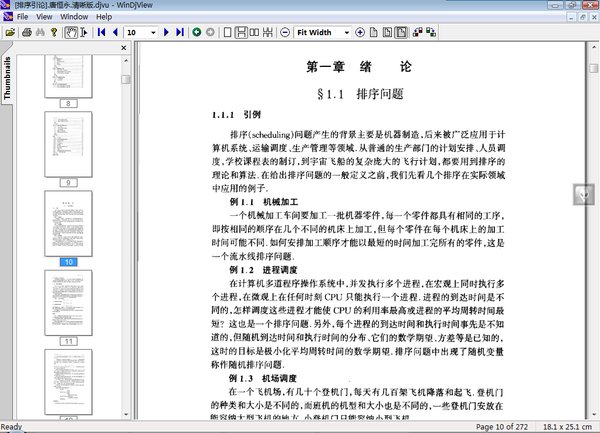600x433 pixels.
Task: Click the chapter title "第一章 绪 论"
Action: (x=359, y=67)
